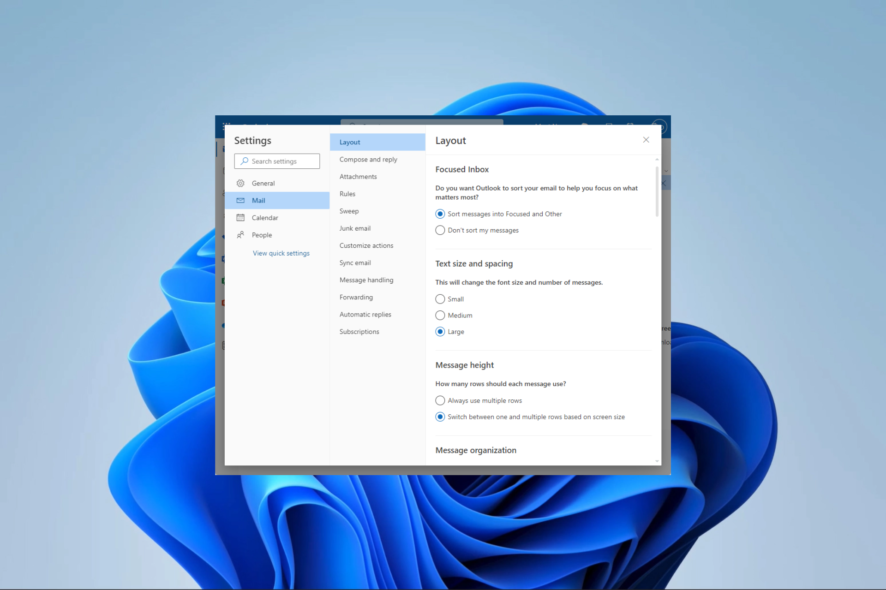
Task: Open Sync email settings
Action: pos(377,263)
